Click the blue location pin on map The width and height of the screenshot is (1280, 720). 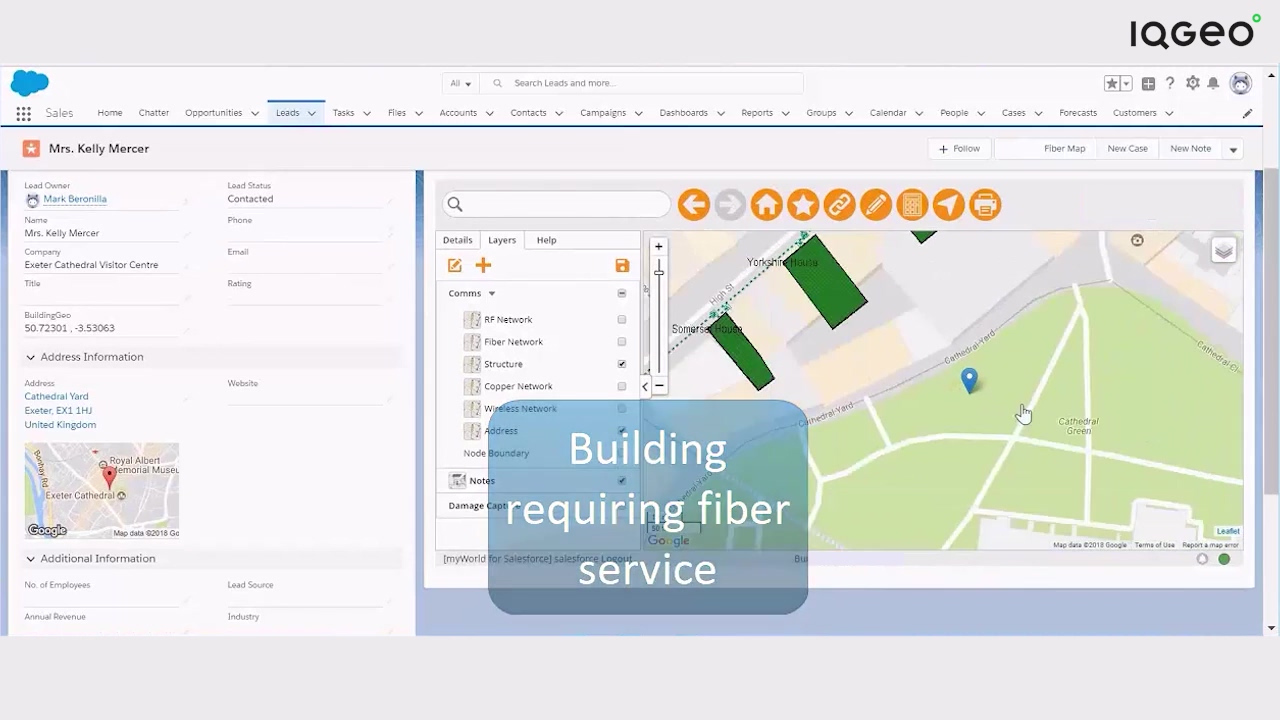(x=969, y=380)
